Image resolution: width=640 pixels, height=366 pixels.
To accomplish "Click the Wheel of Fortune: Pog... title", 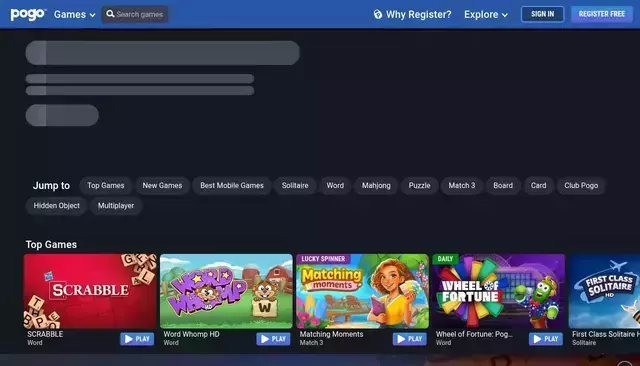I will (x=474, y=334).
